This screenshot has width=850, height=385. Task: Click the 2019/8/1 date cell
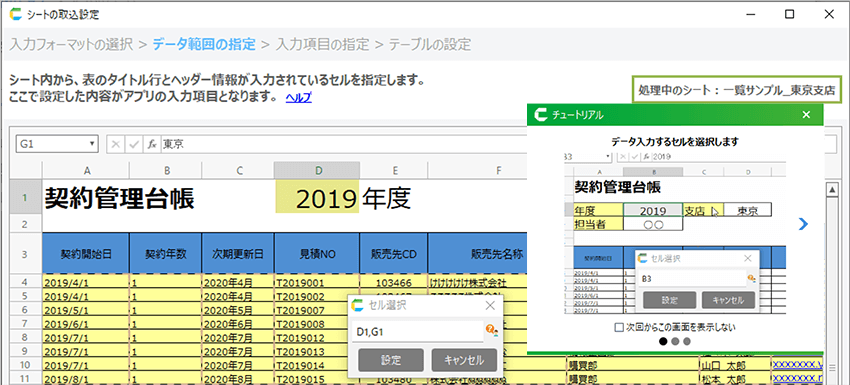coord(86,378)
